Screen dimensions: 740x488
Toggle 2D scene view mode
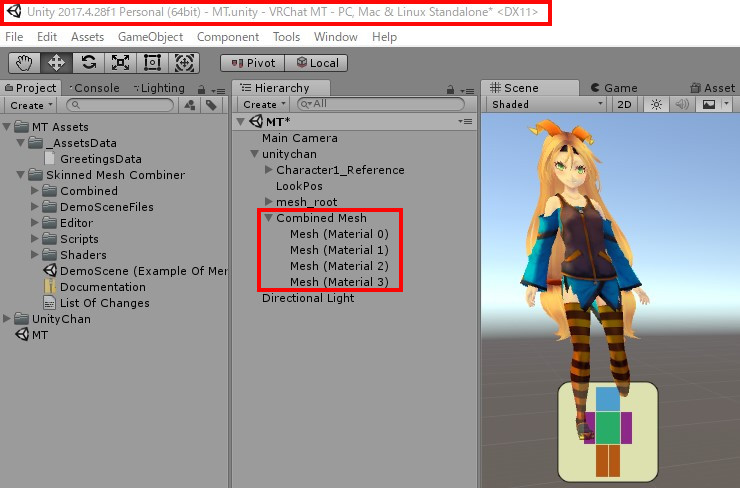click(x=624, y=104)
